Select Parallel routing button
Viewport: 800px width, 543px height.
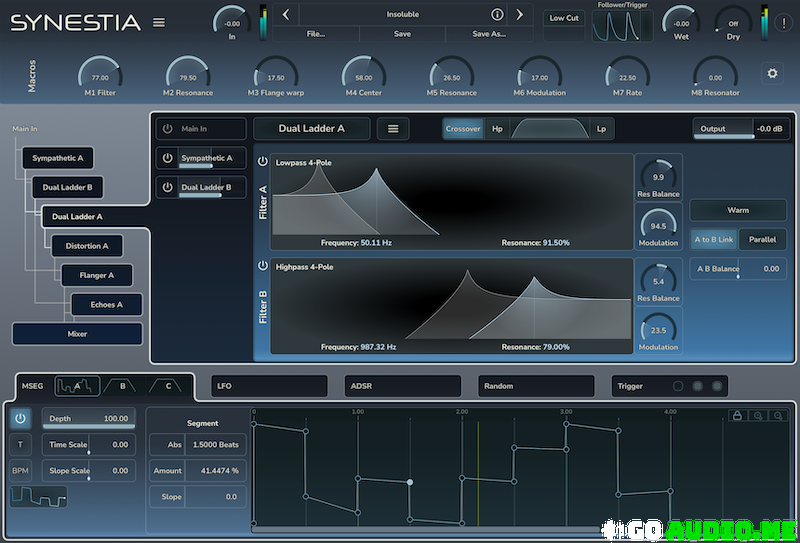pyautogui.click(x=762, y=239)
